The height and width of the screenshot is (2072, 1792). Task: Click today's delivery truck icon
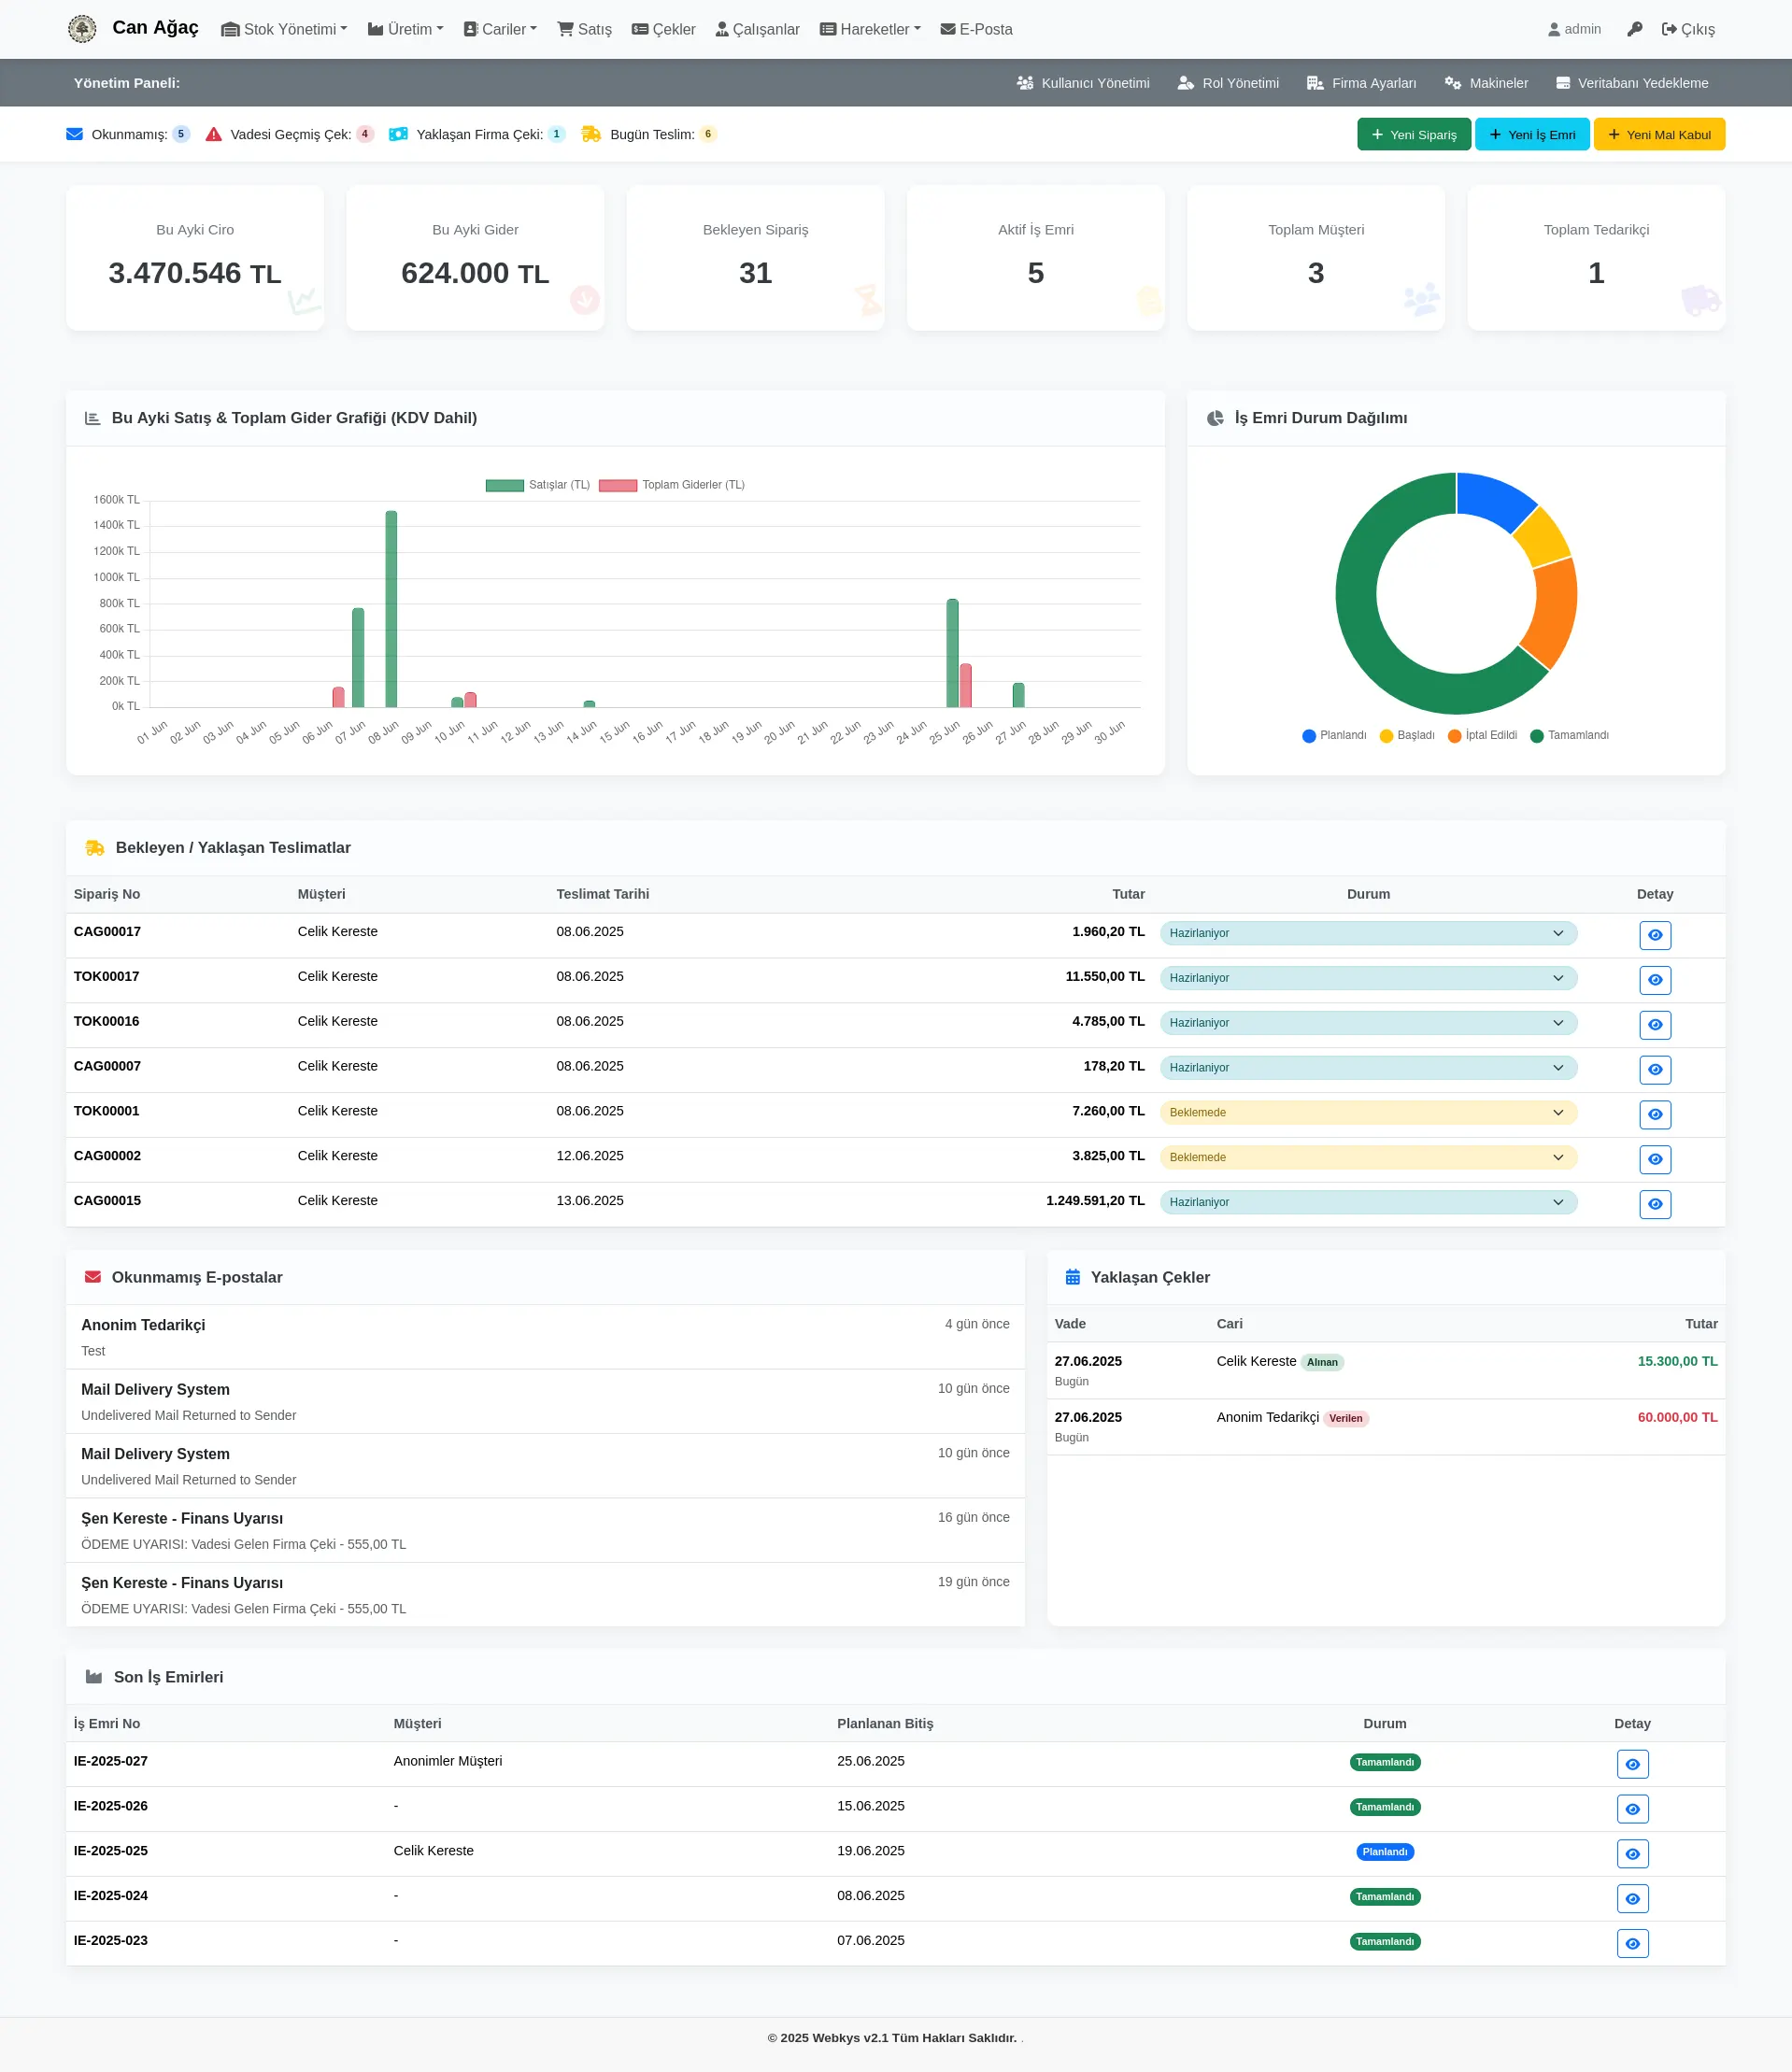[591, 134]
